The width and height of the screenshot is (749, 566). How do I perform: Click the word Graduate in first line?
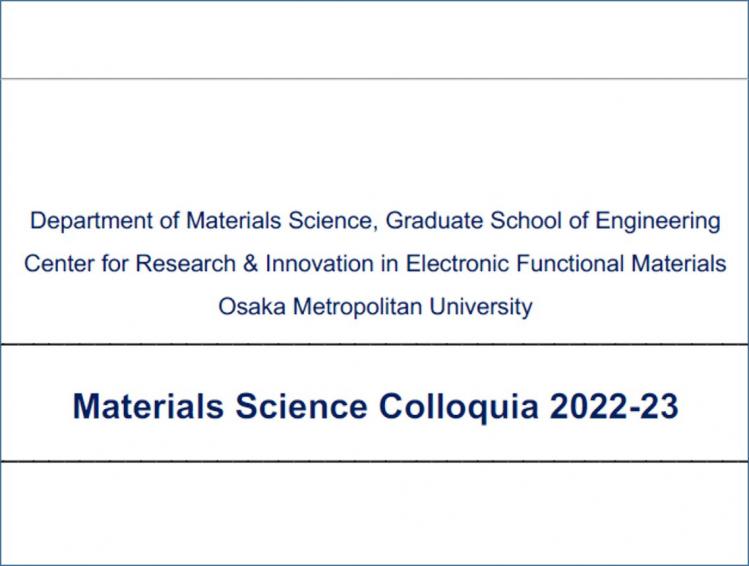(x=434, y=221)
